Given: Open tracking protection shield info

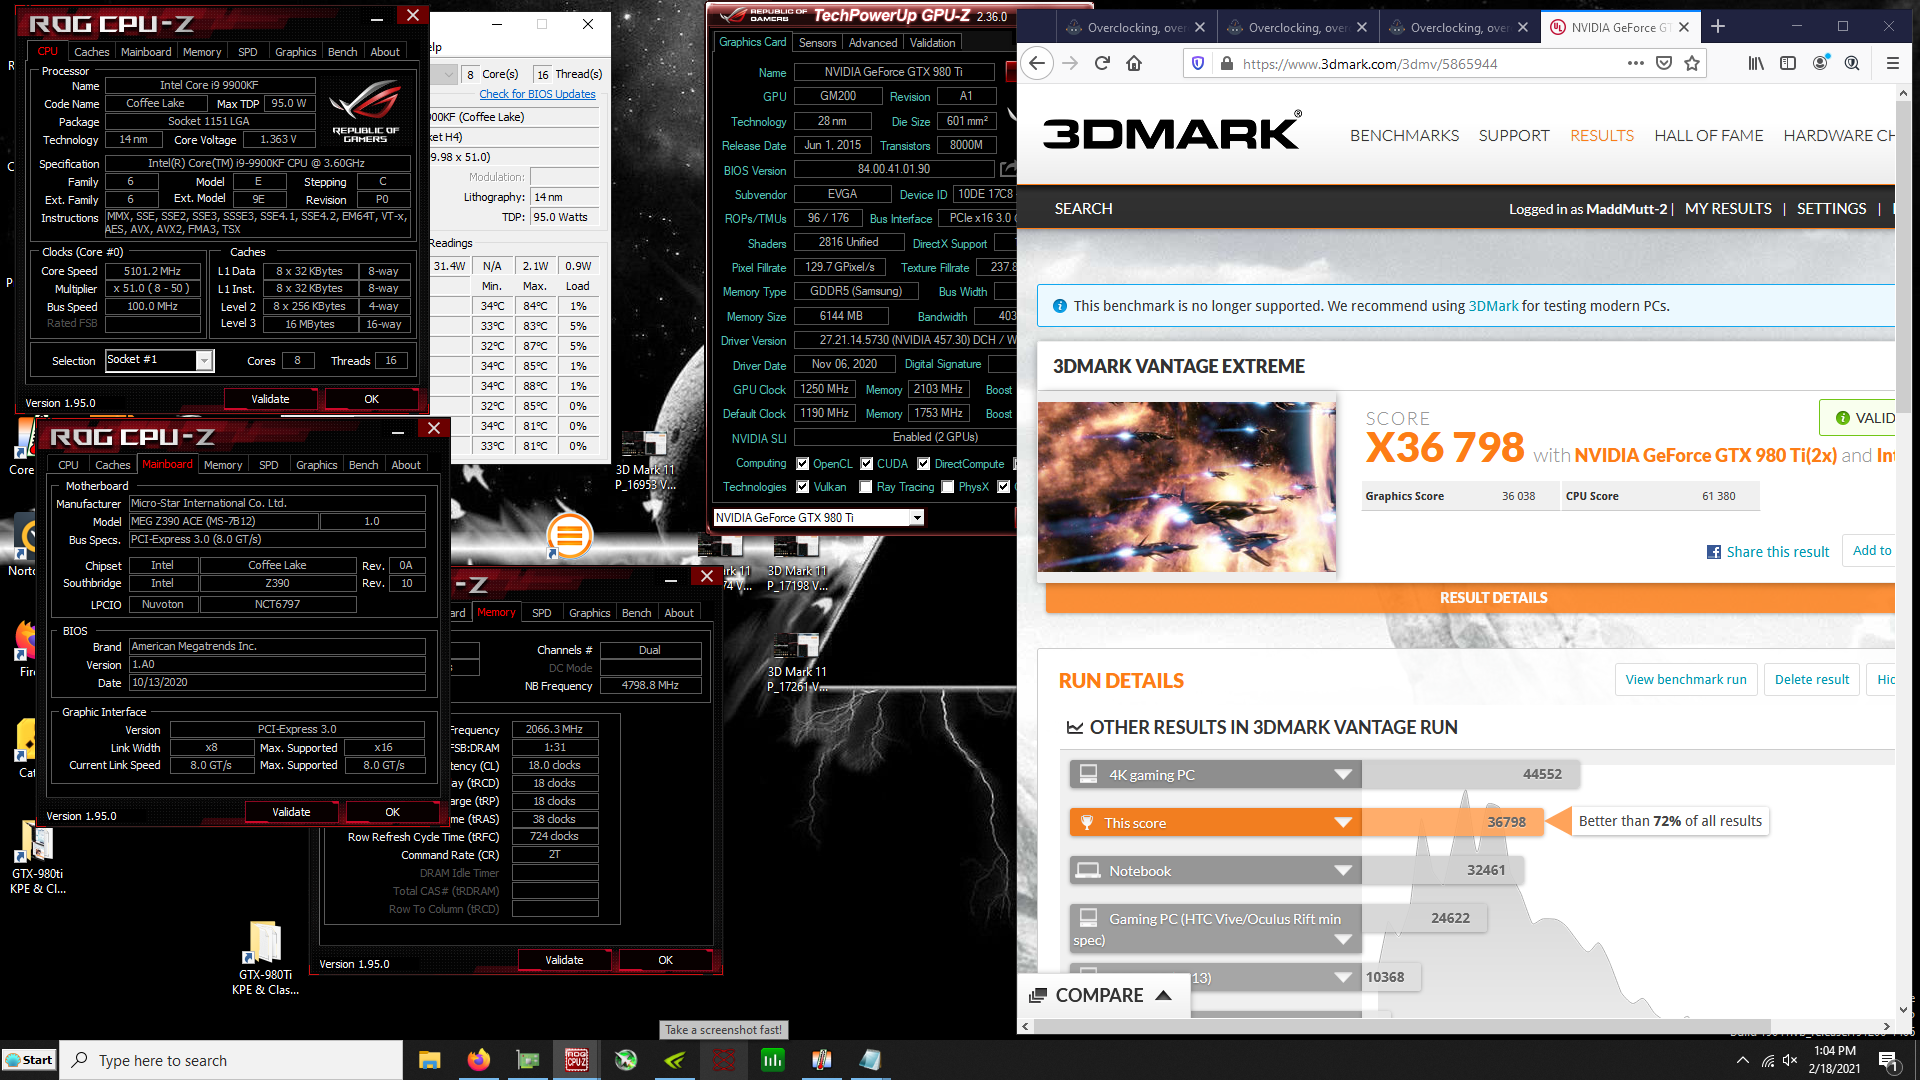Looking at the screenshot, I should coord(1198,63).
